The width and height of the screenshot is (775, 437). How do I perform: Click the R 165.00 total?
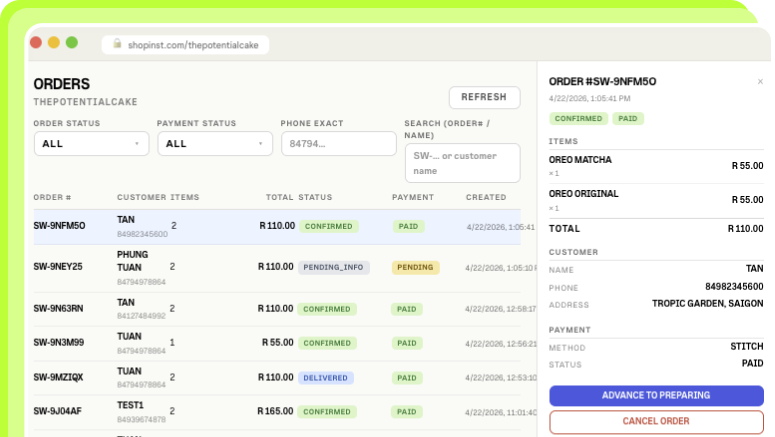click(x=275, y=411)
